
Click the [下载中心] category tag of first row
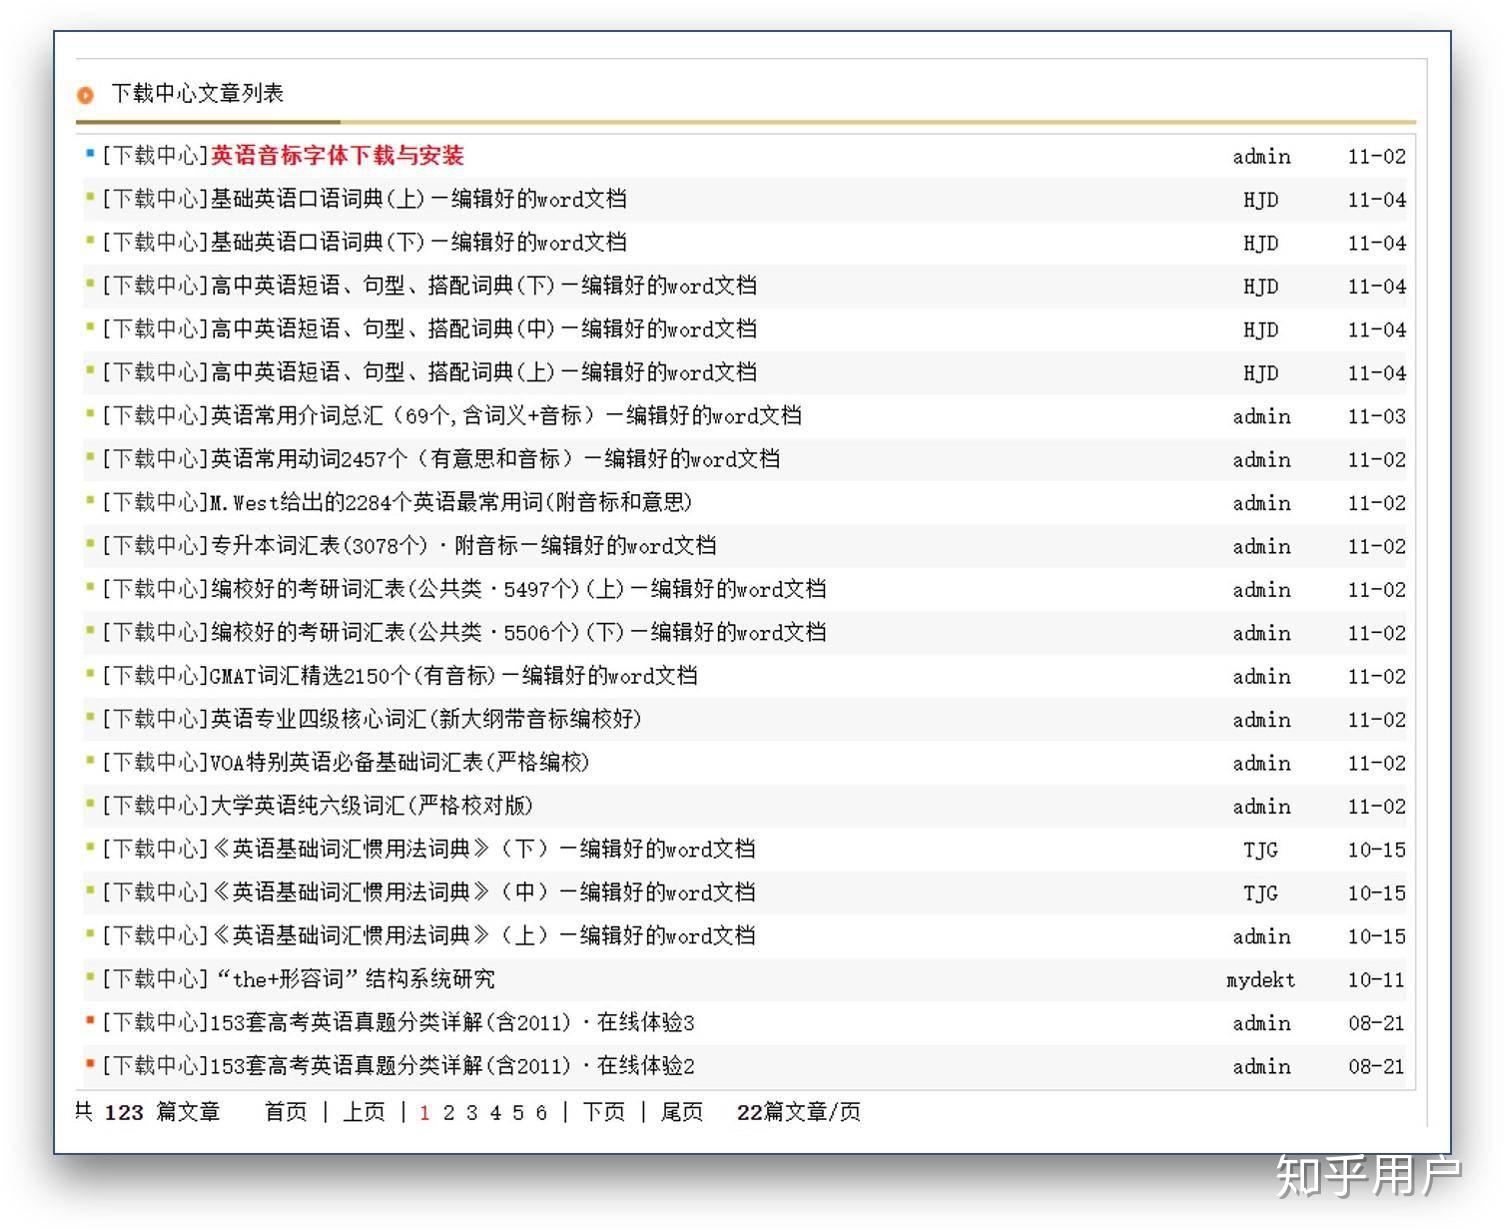155,156
